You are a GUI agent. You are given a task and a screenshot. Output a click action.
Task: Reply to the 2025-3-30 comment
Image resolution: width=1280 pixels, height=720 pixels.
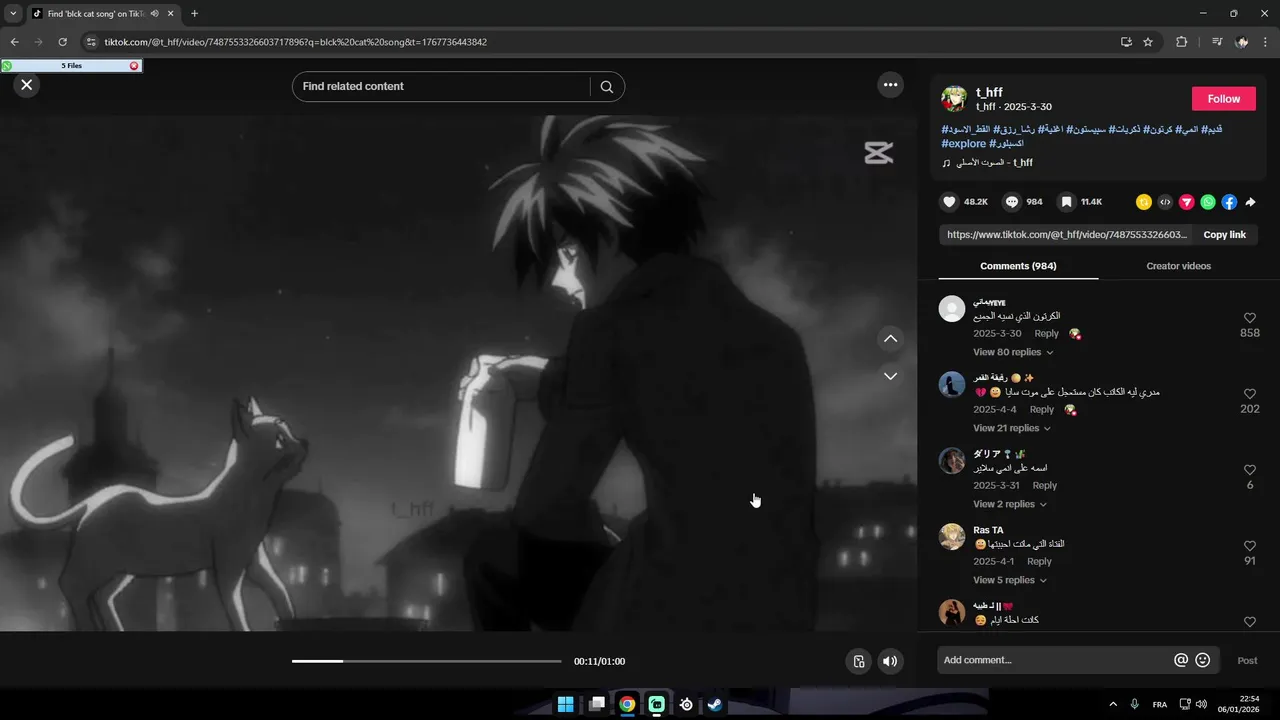pyautogui.click(x=1046, y=334)
